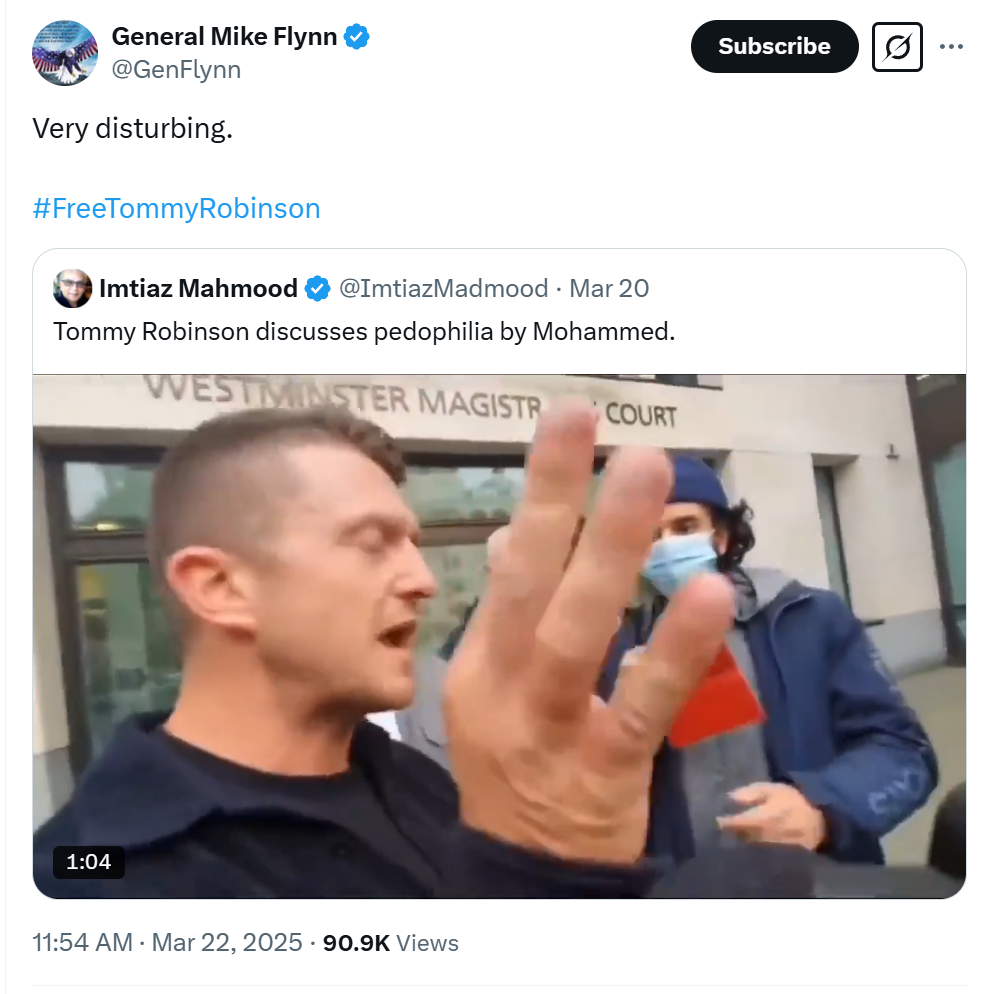The width and height of the screenshot is (990, 994).
Task: Select the quoted text about Tommy Robinson discusses
Action: [364, 332]
